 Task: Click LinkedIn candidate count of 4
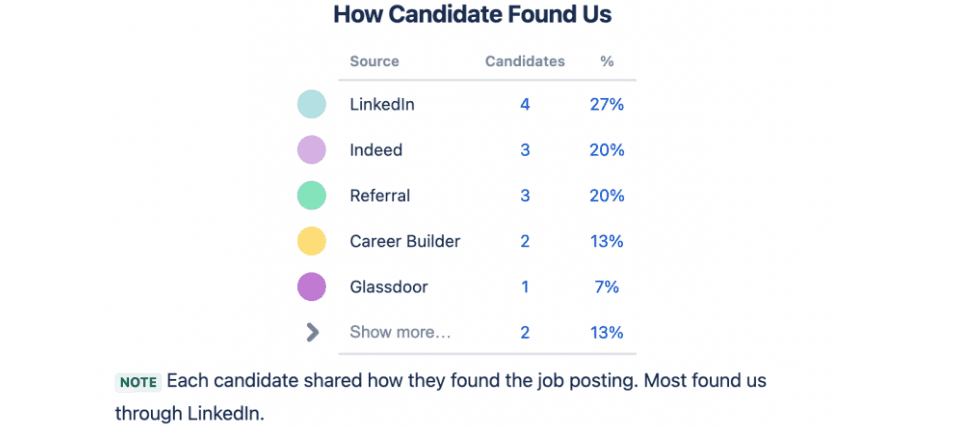[525, 105]
